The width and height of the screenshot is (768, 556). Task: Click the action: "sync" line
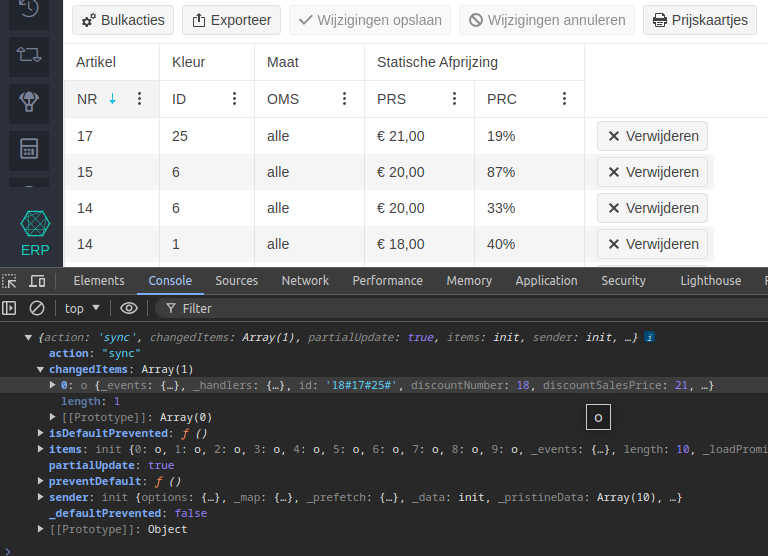coord(95,353)
